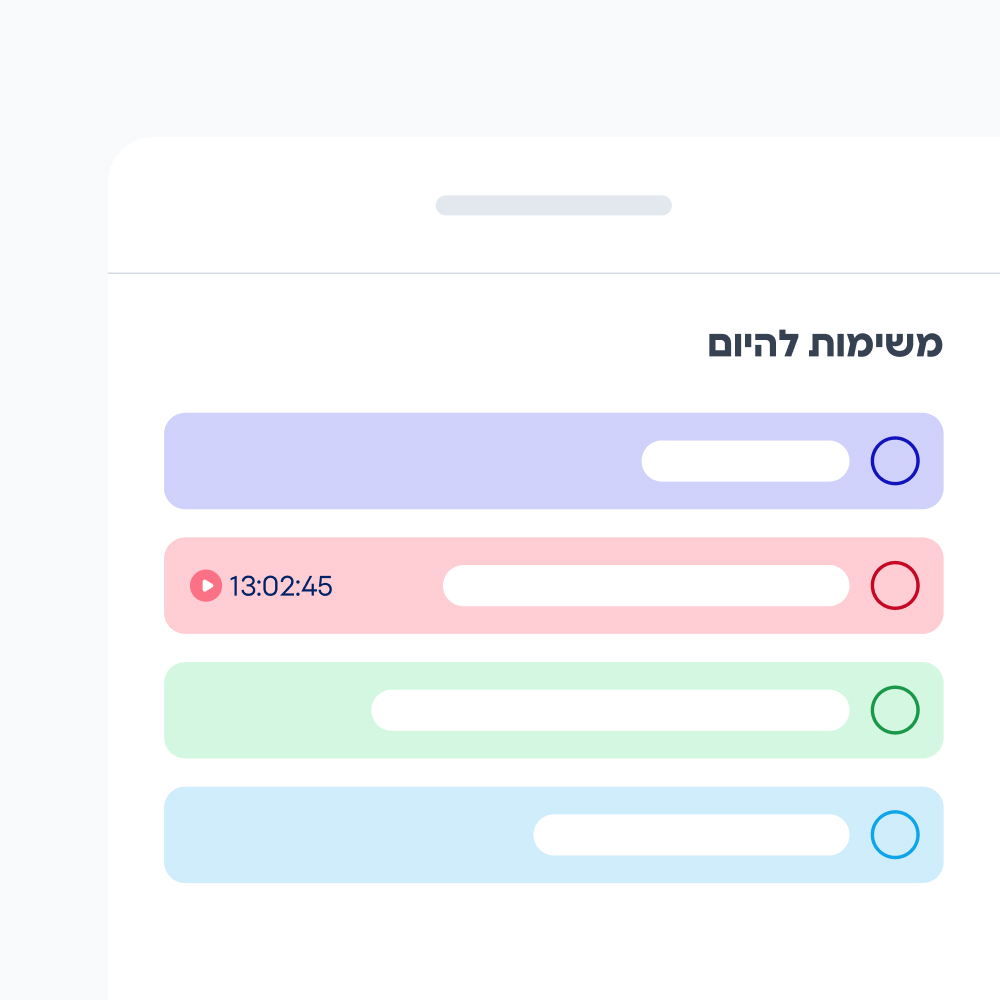The image size is (1000, 1000).
Task: Select the blue task's title placeholder
Action: pyautogui.click(x=691, y=835)
